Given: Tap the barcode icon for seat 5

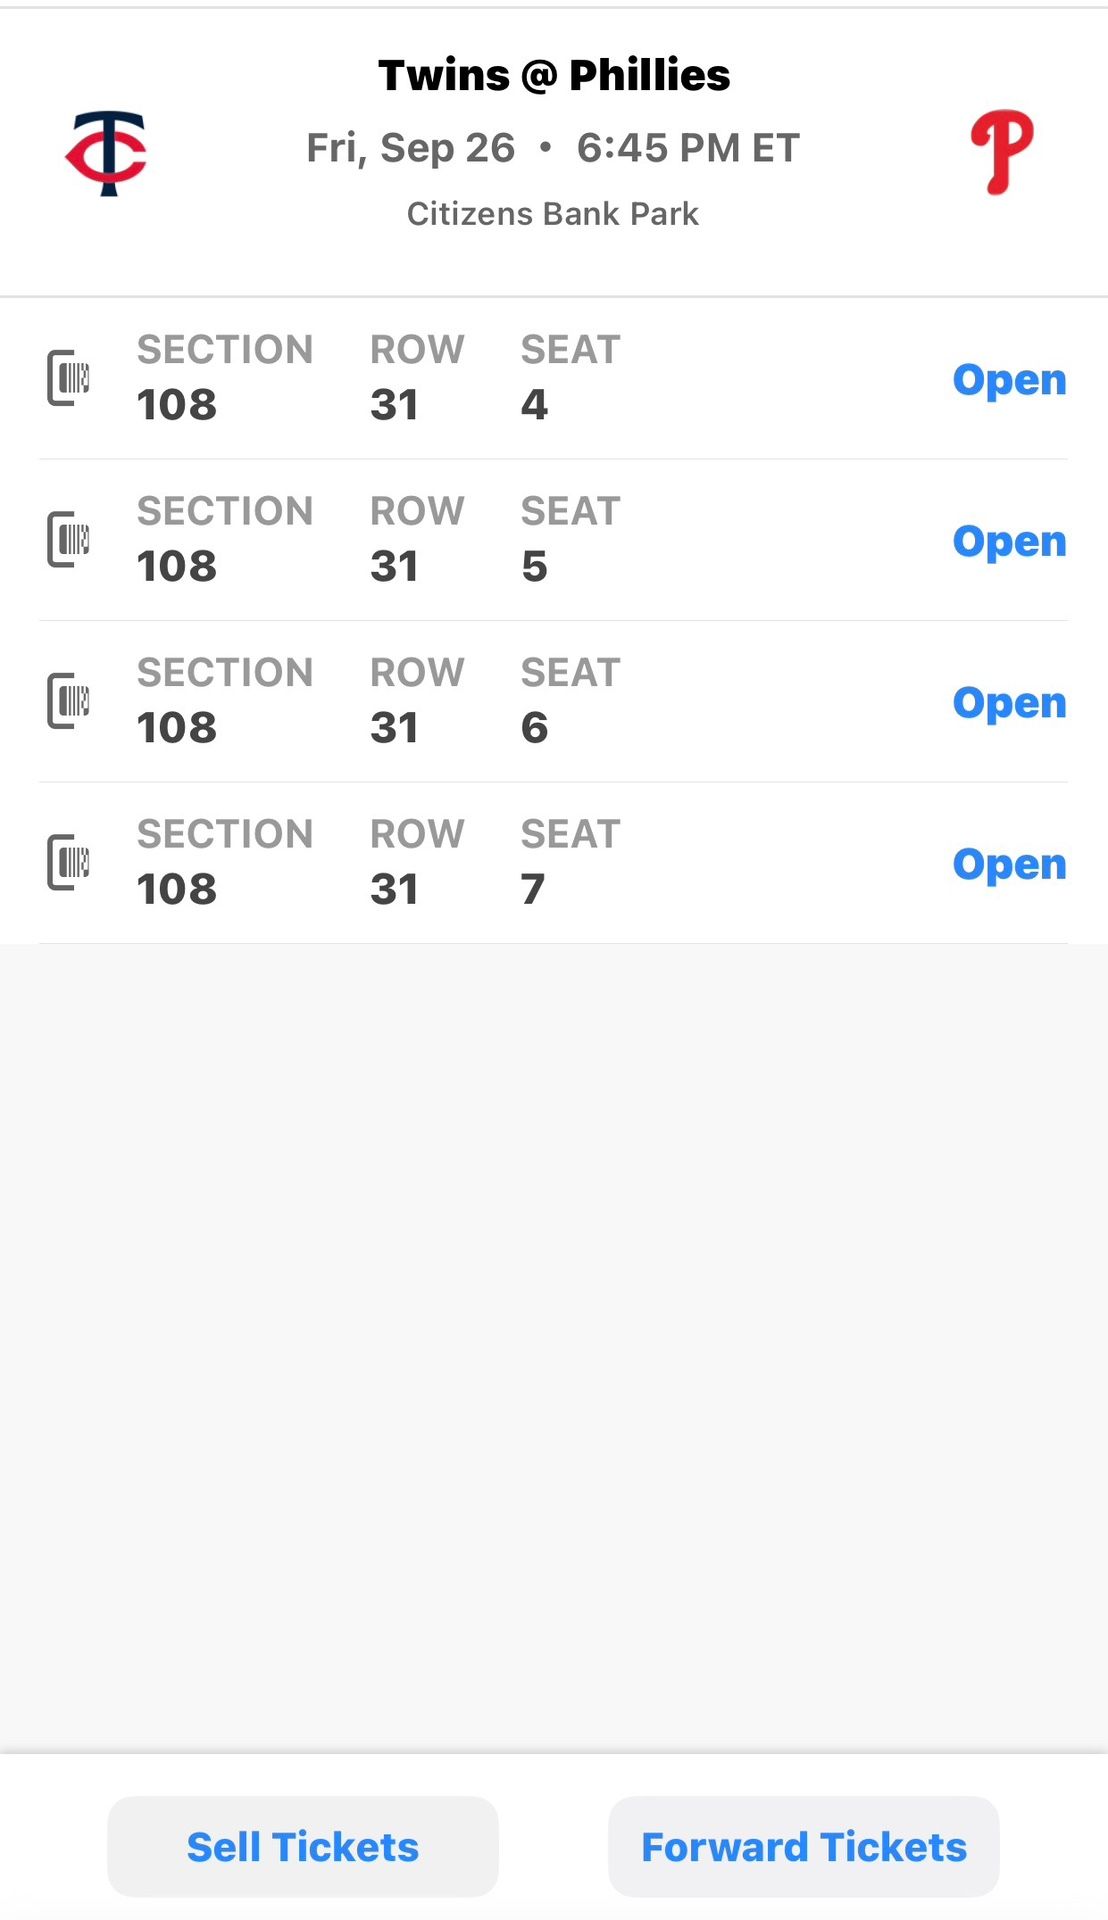Looking at the screenshot, I should click(69, 540).
